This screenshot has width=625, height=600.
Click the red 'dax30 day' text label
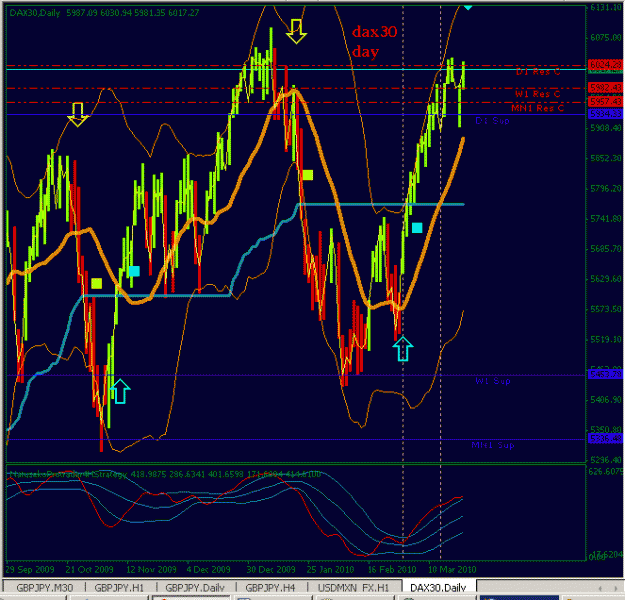375,41
